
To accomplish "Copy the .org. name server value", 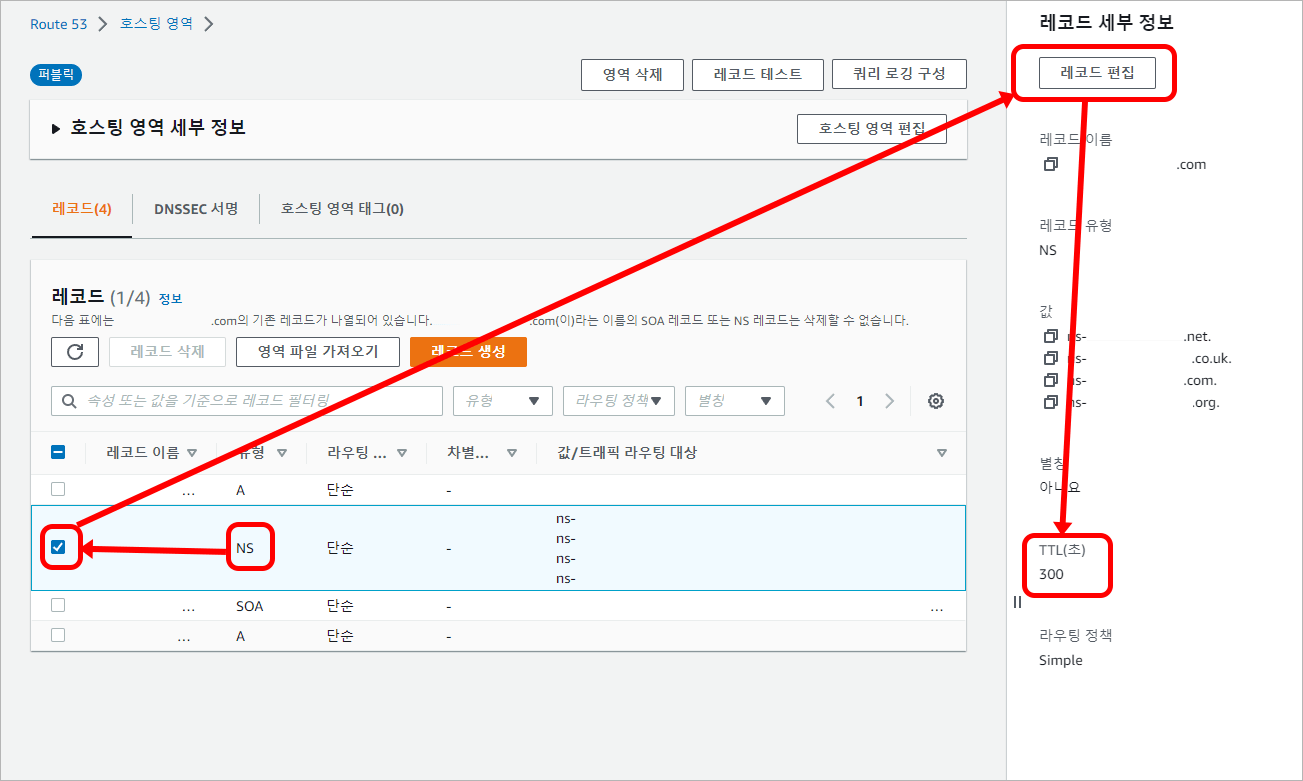I will pyautogui.click(x=1050, y=402).
